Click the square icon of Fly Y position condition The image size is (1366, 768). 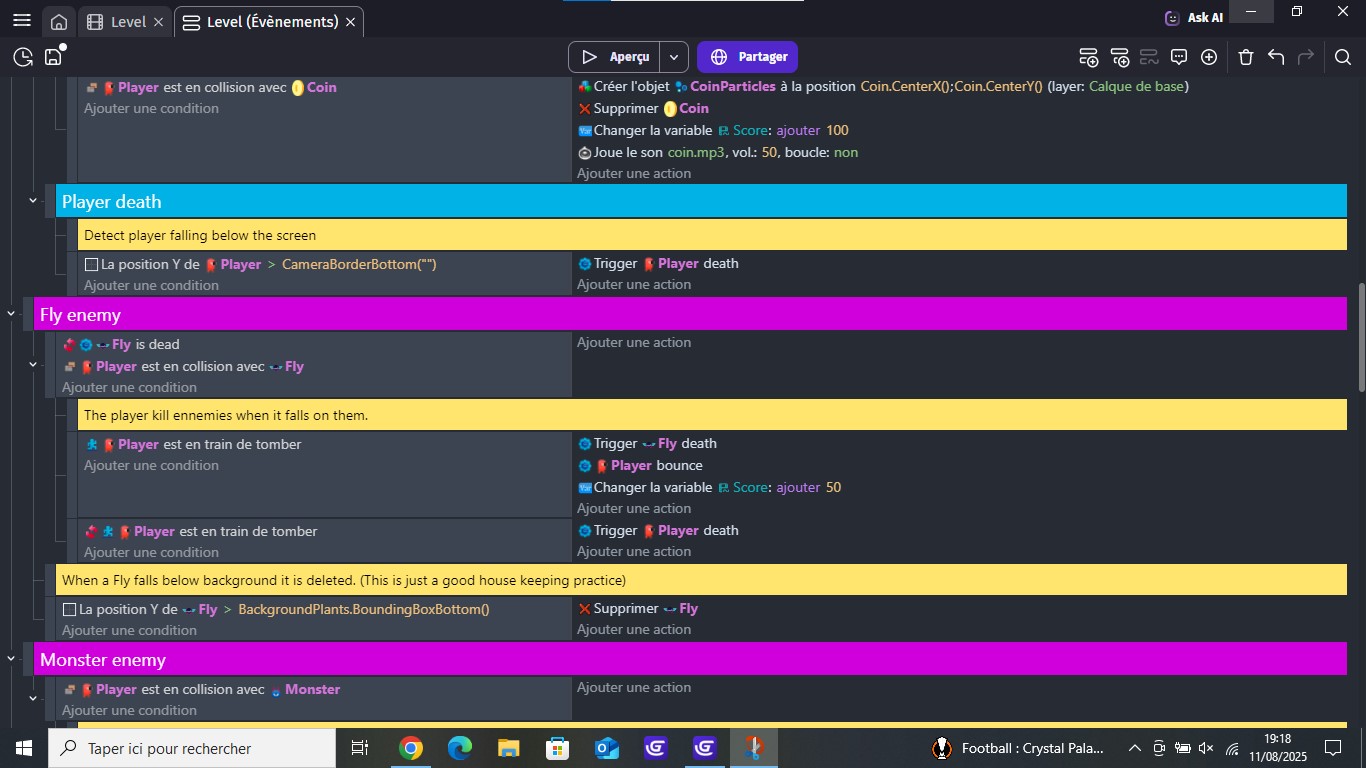(69, 609)
